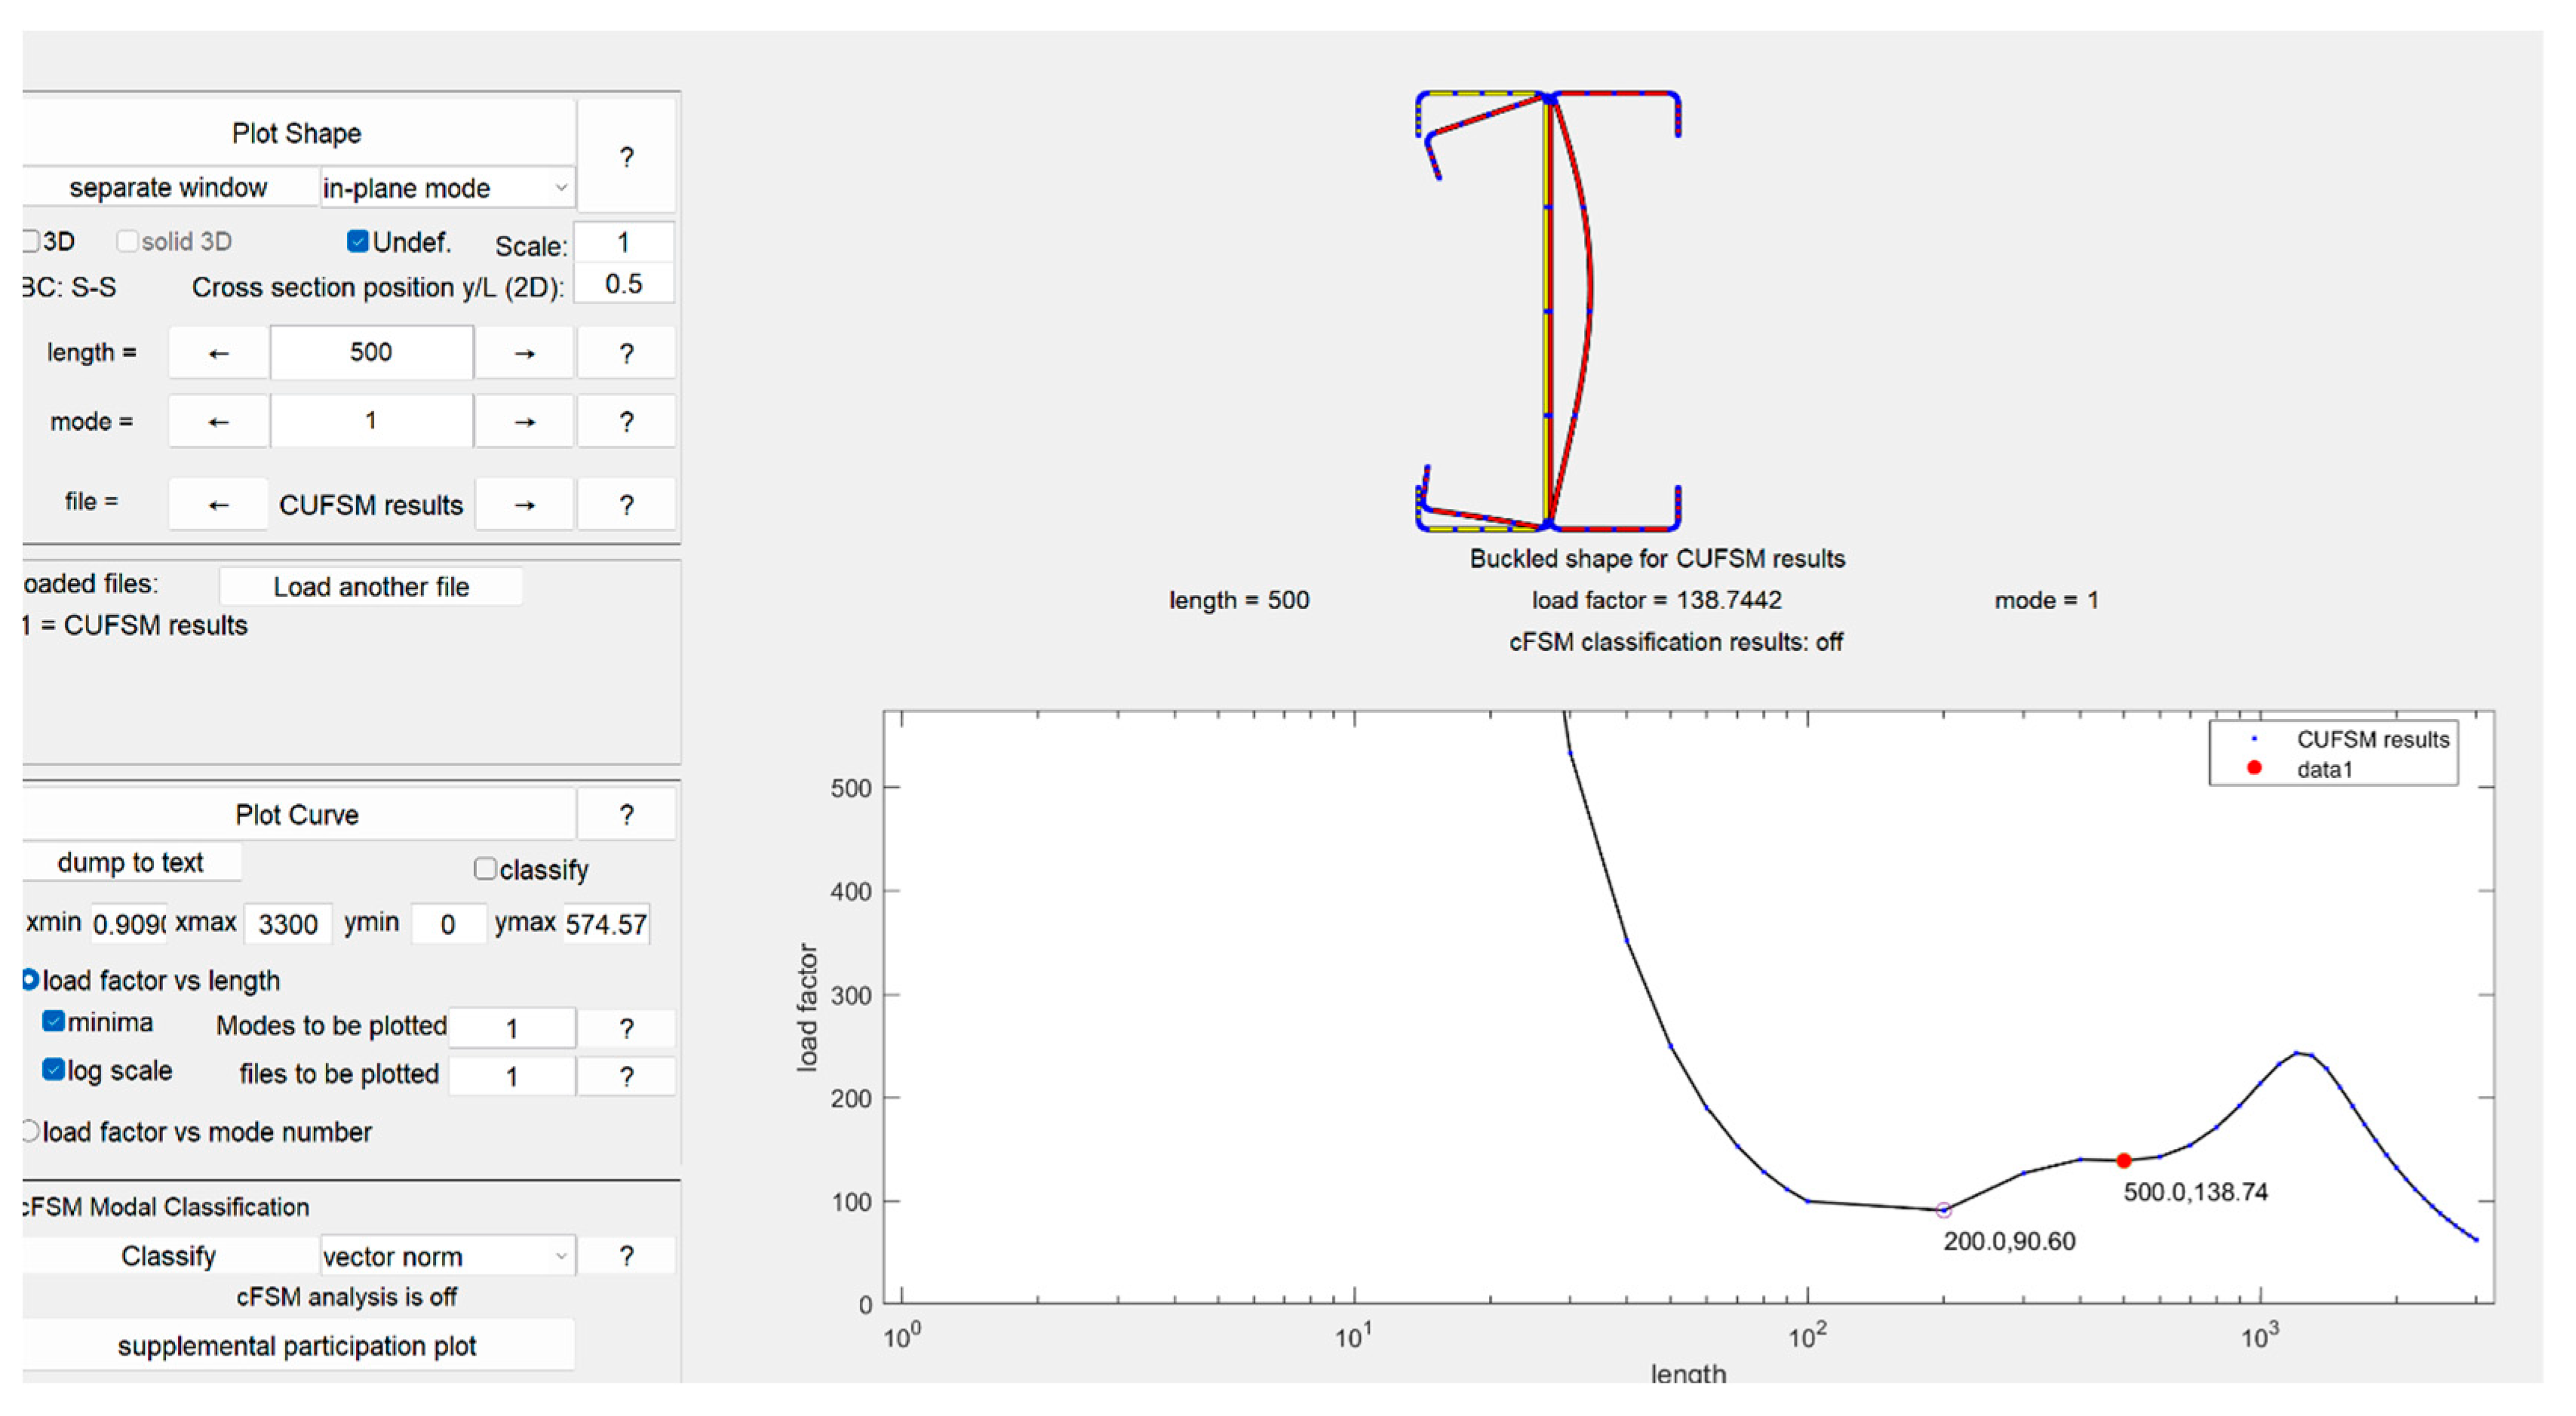
Task: Click right arrow beside CUFSM results file
Action: coord(524,504)
